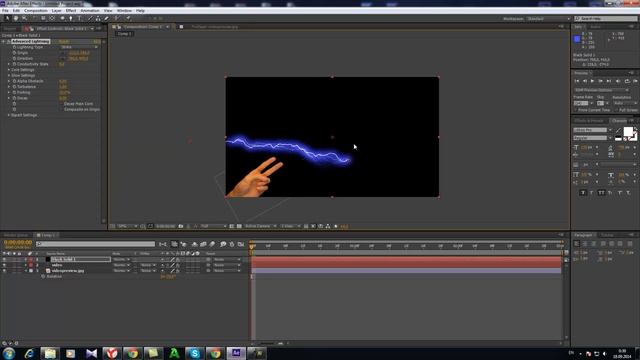Select the Puppet Pin tool

[x=128, y=18]
